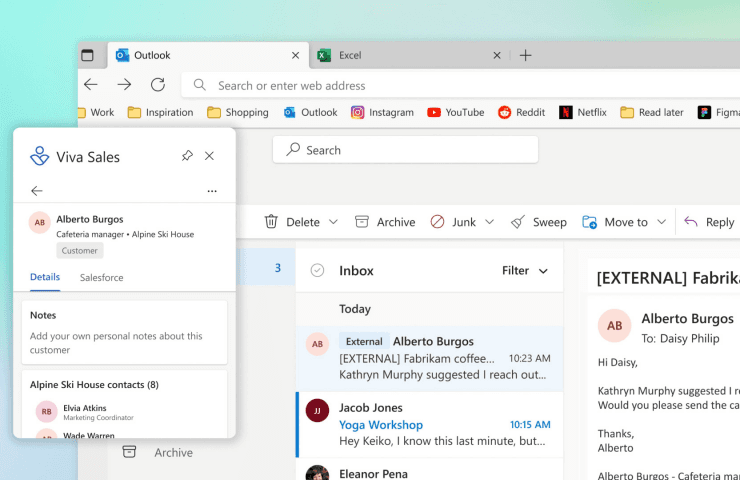Expand the Junk dropdown arrow
Viewport: 740px width, 480px height.
pos(490,222)
